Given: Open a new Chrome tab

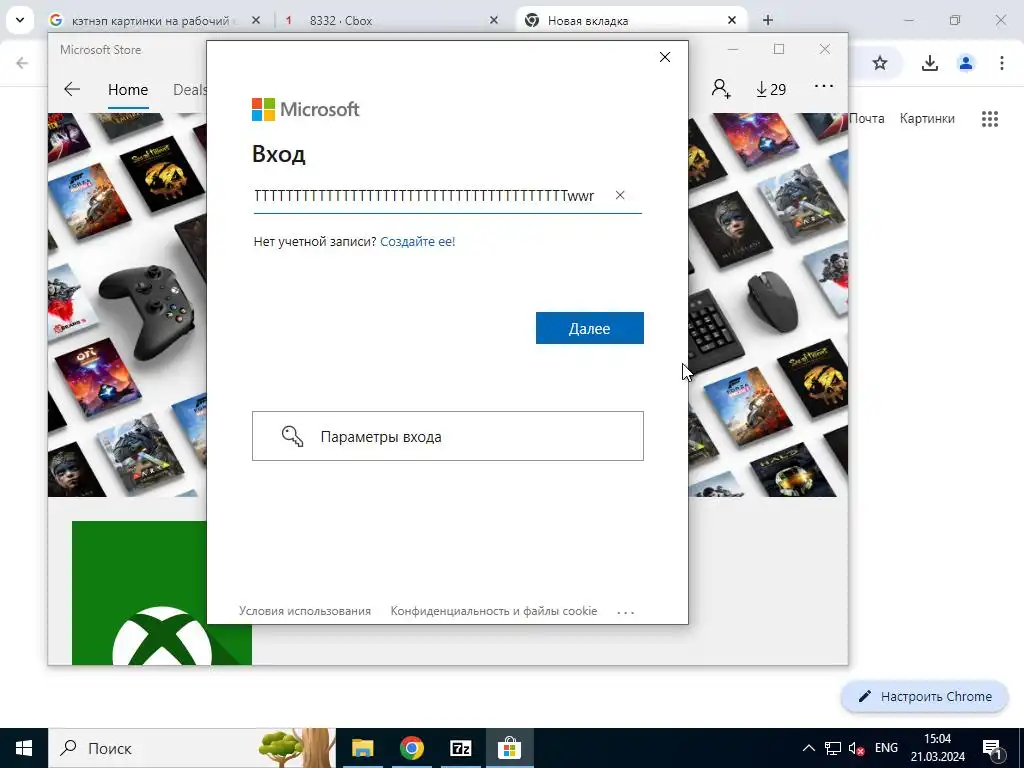Looking at the screenshot, I should (x=768, y=20).
